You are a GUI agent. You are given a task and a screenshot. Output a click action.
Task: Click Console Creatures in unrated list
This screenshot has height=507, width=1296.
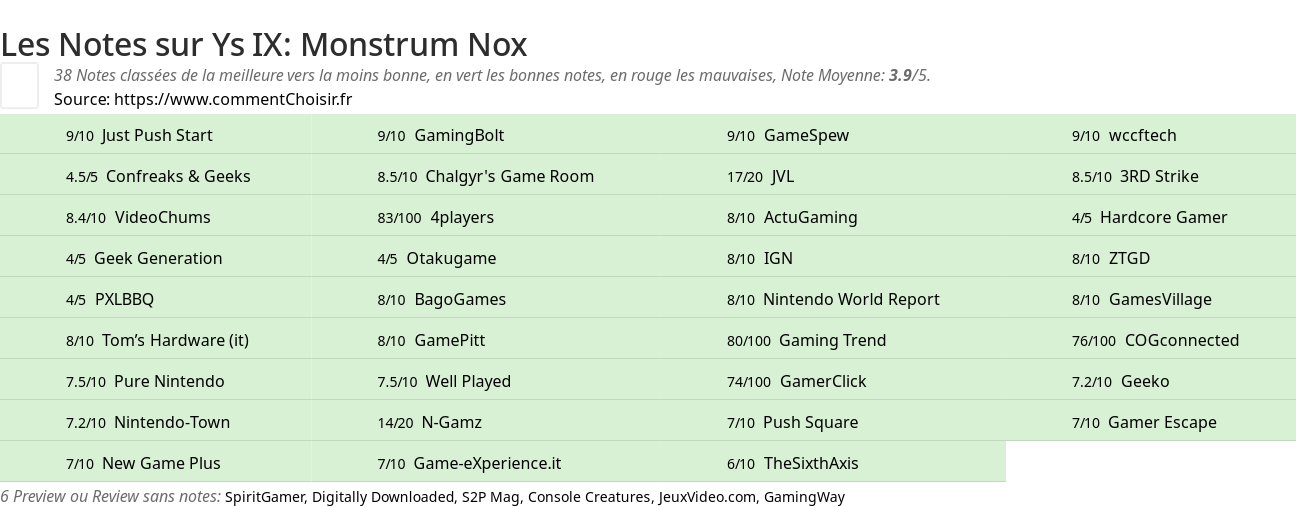pyautogui.click(x=589, y=497)
